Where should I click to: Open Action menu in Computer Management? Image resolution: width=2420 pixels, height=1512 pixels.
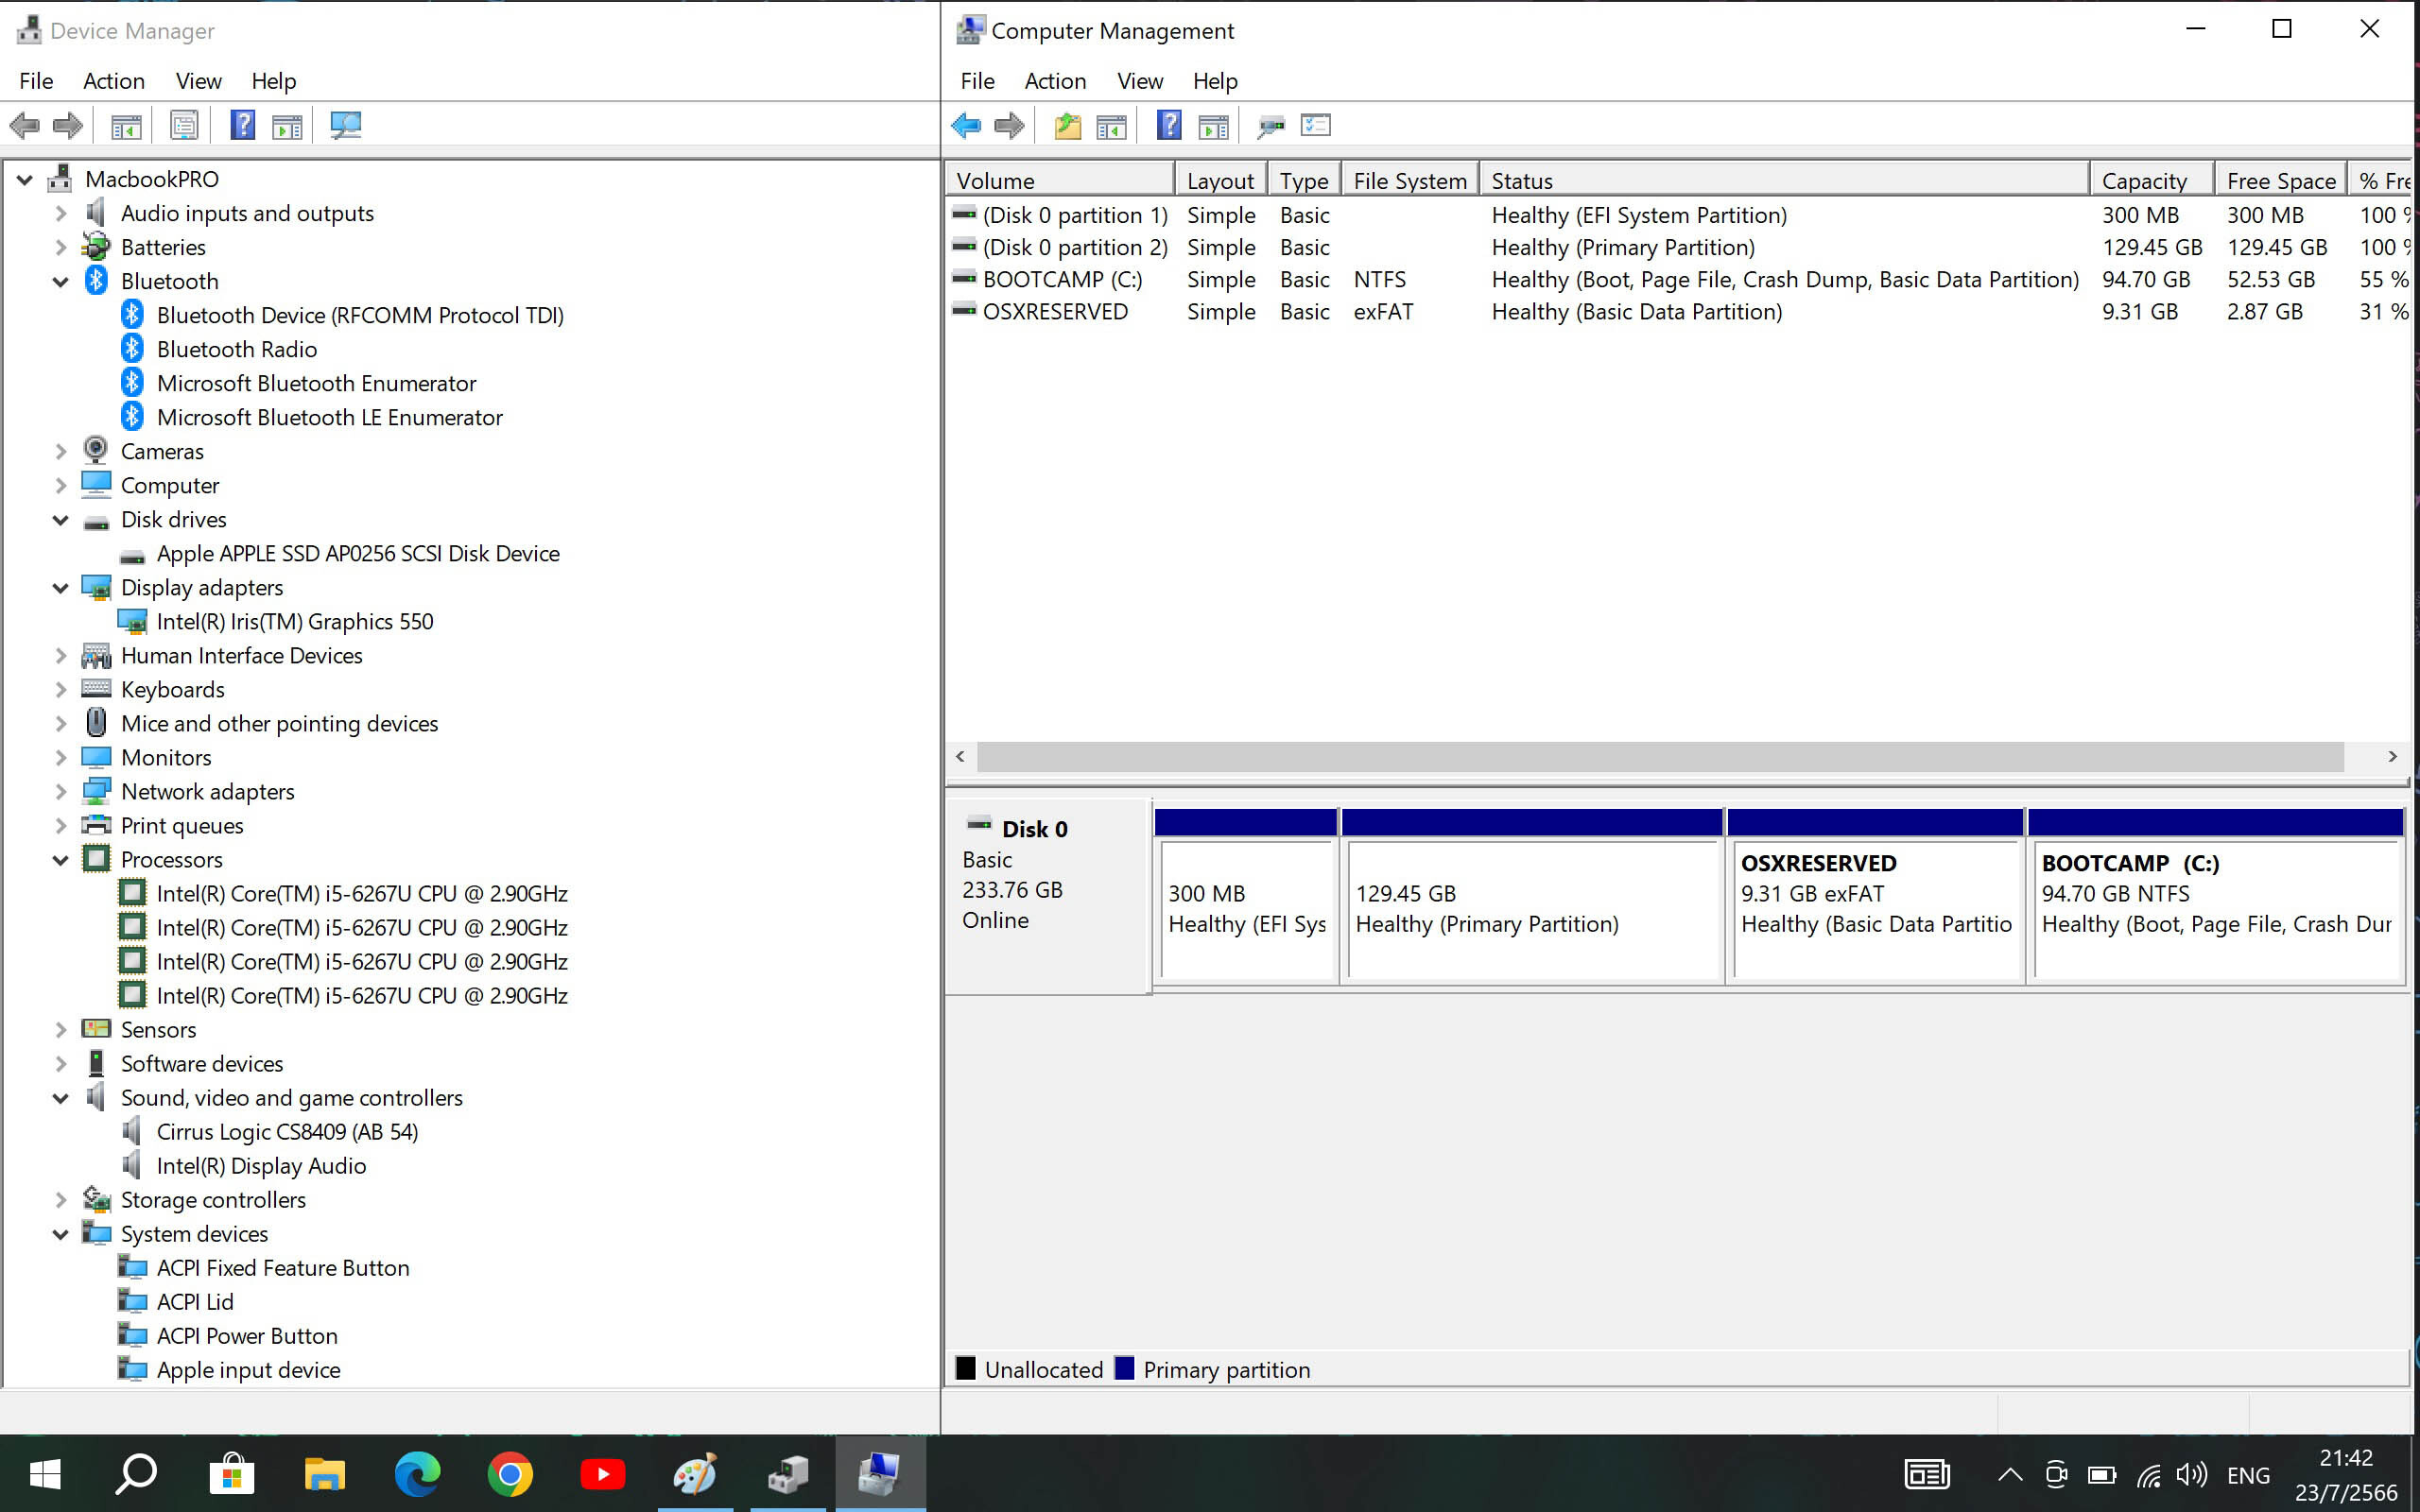click(x=1055, y=81)
